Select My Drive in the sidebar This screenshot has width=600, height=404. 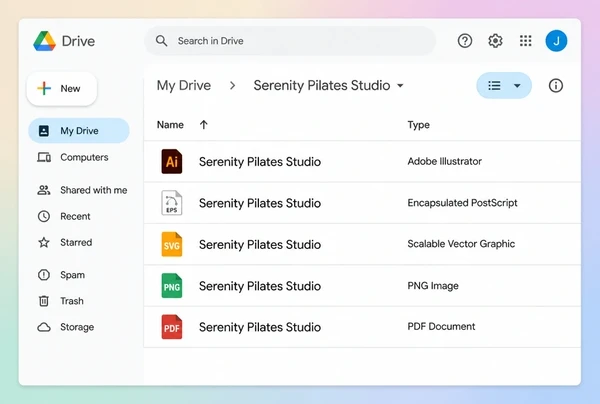pos(79,131)
